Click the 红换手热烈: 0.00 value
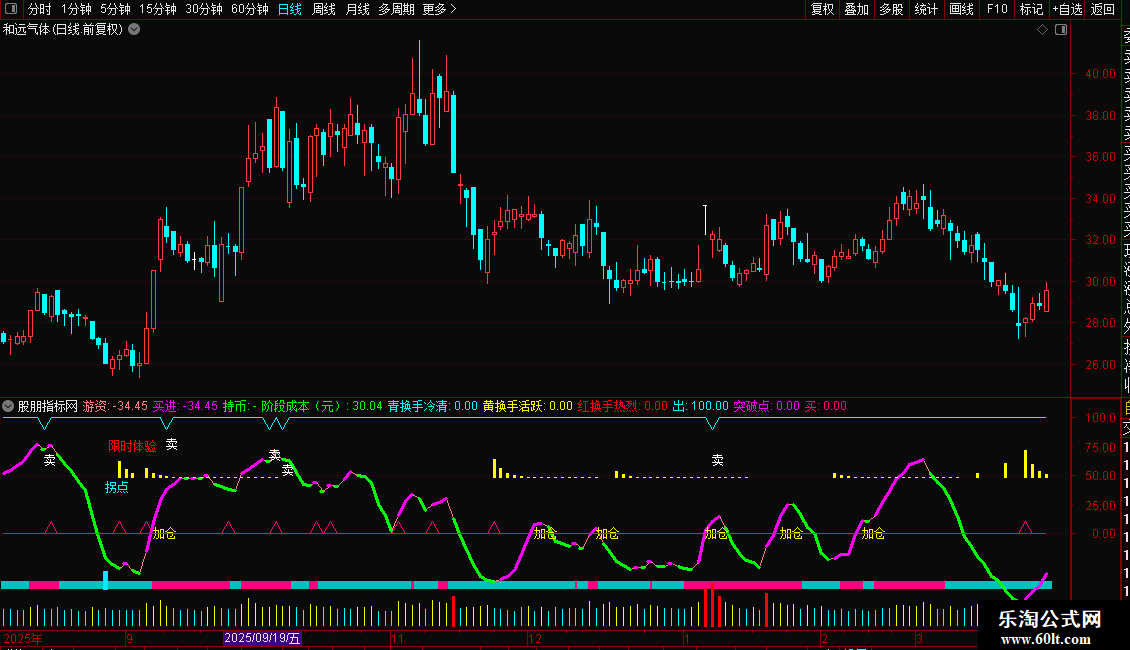Screen dimensions: 1130x650 click(x=623, y=406)
